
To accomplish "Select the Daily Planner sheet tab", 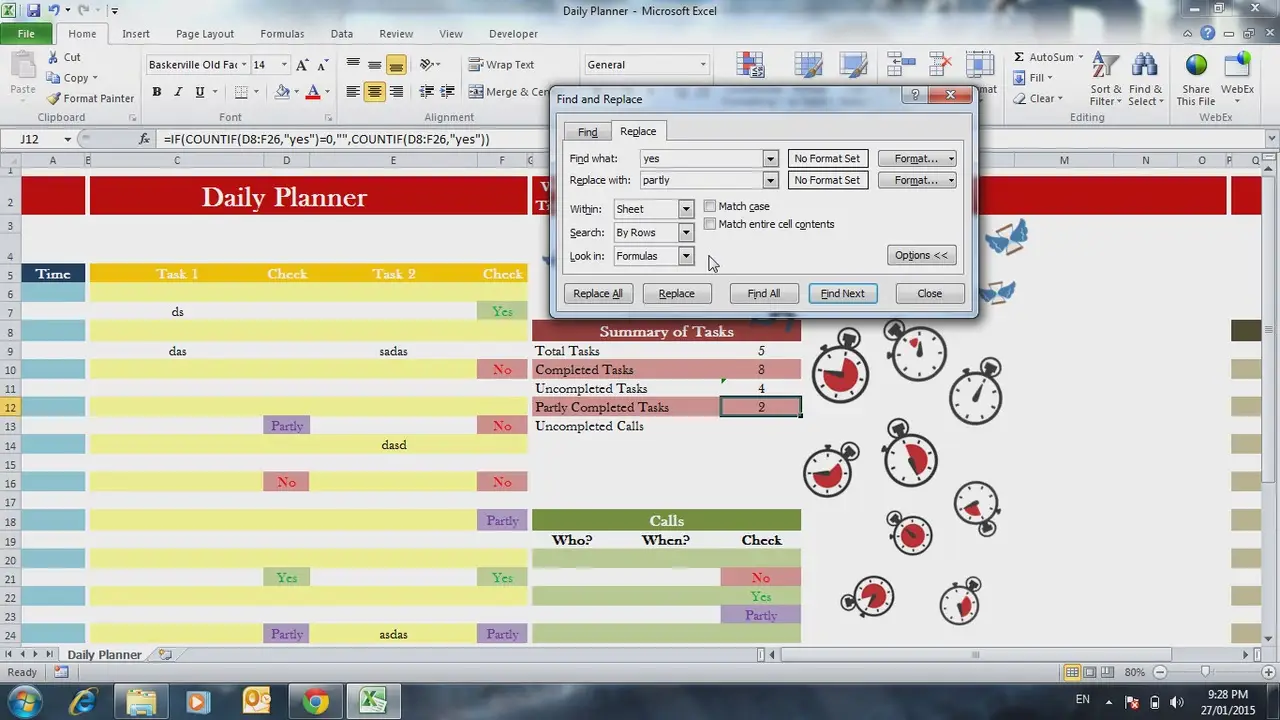I will (x=104, y=655).
